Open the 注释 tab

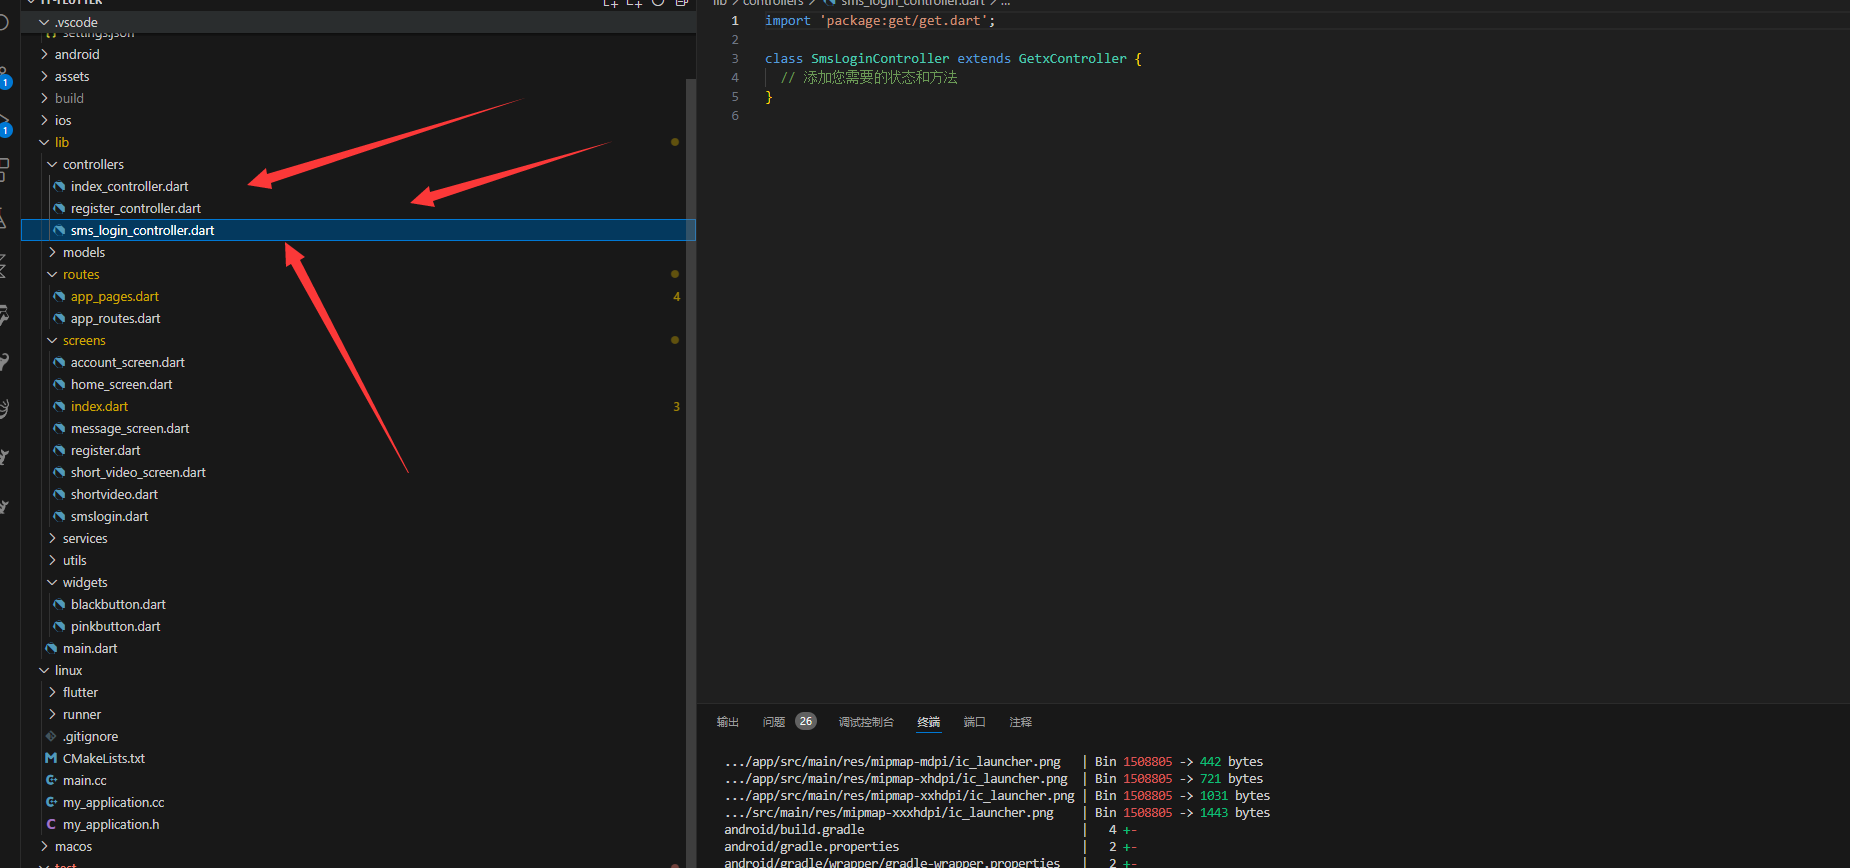(1021, 722)
